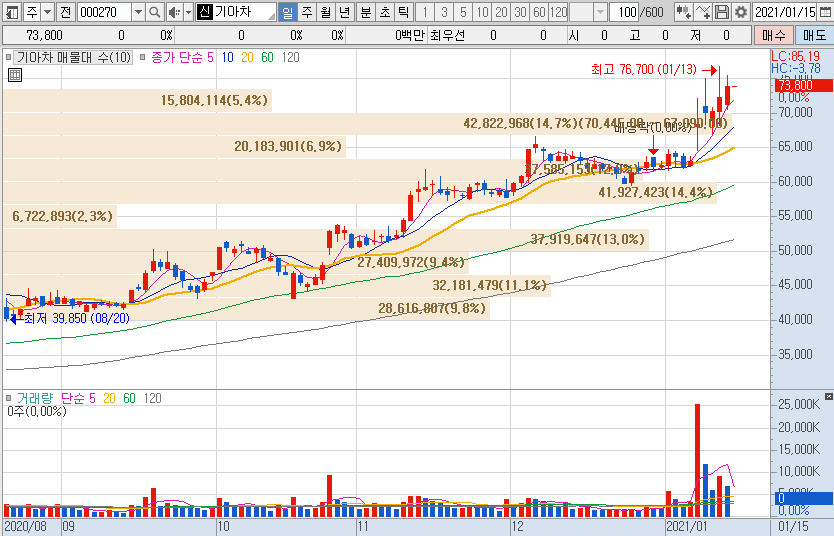Click the 기아차 매물대 수(10) indicator label
834x536 pixels.
click(x=73, y=57)
